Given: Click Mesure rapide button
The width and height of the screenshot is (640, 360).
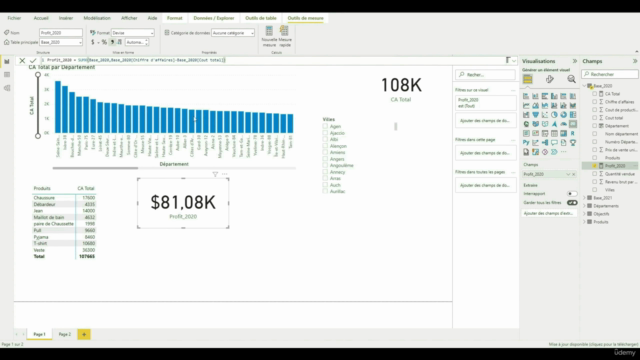Looking at the screenshot, I should 284,36.
